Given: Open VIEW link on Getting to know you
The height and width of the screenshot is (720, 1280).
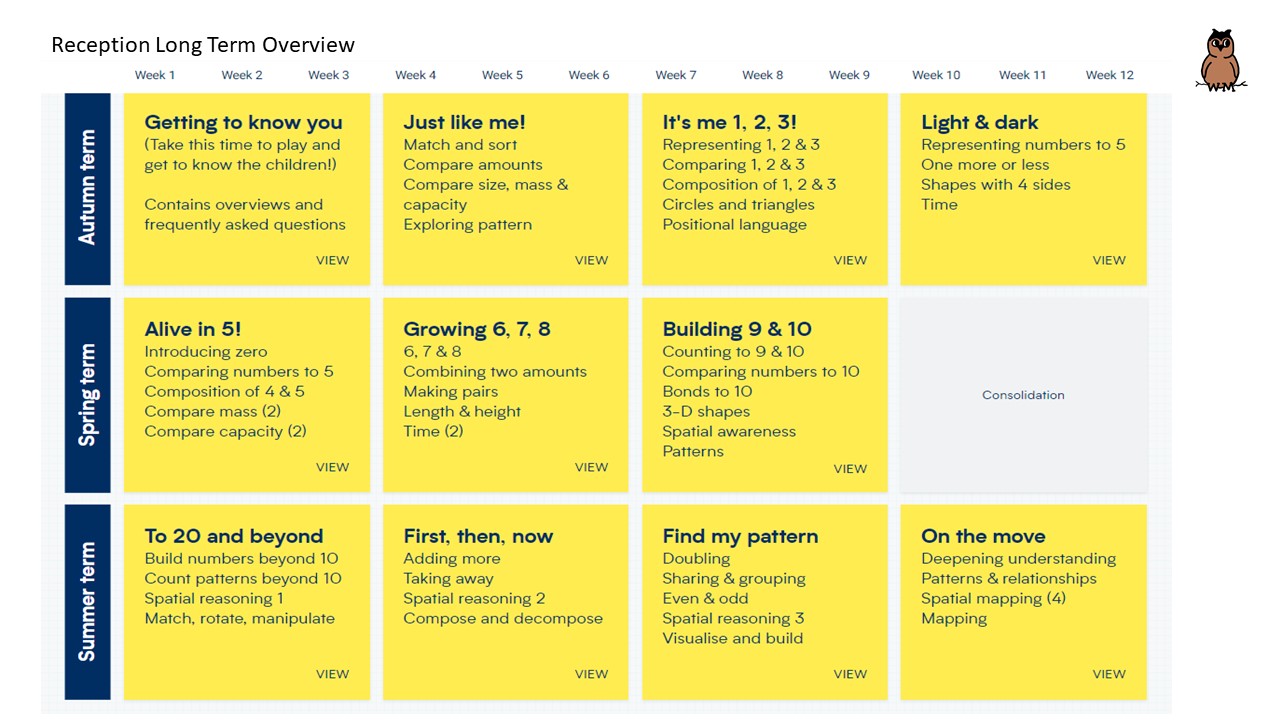Looking at the screenshot, I should [332, 260].
